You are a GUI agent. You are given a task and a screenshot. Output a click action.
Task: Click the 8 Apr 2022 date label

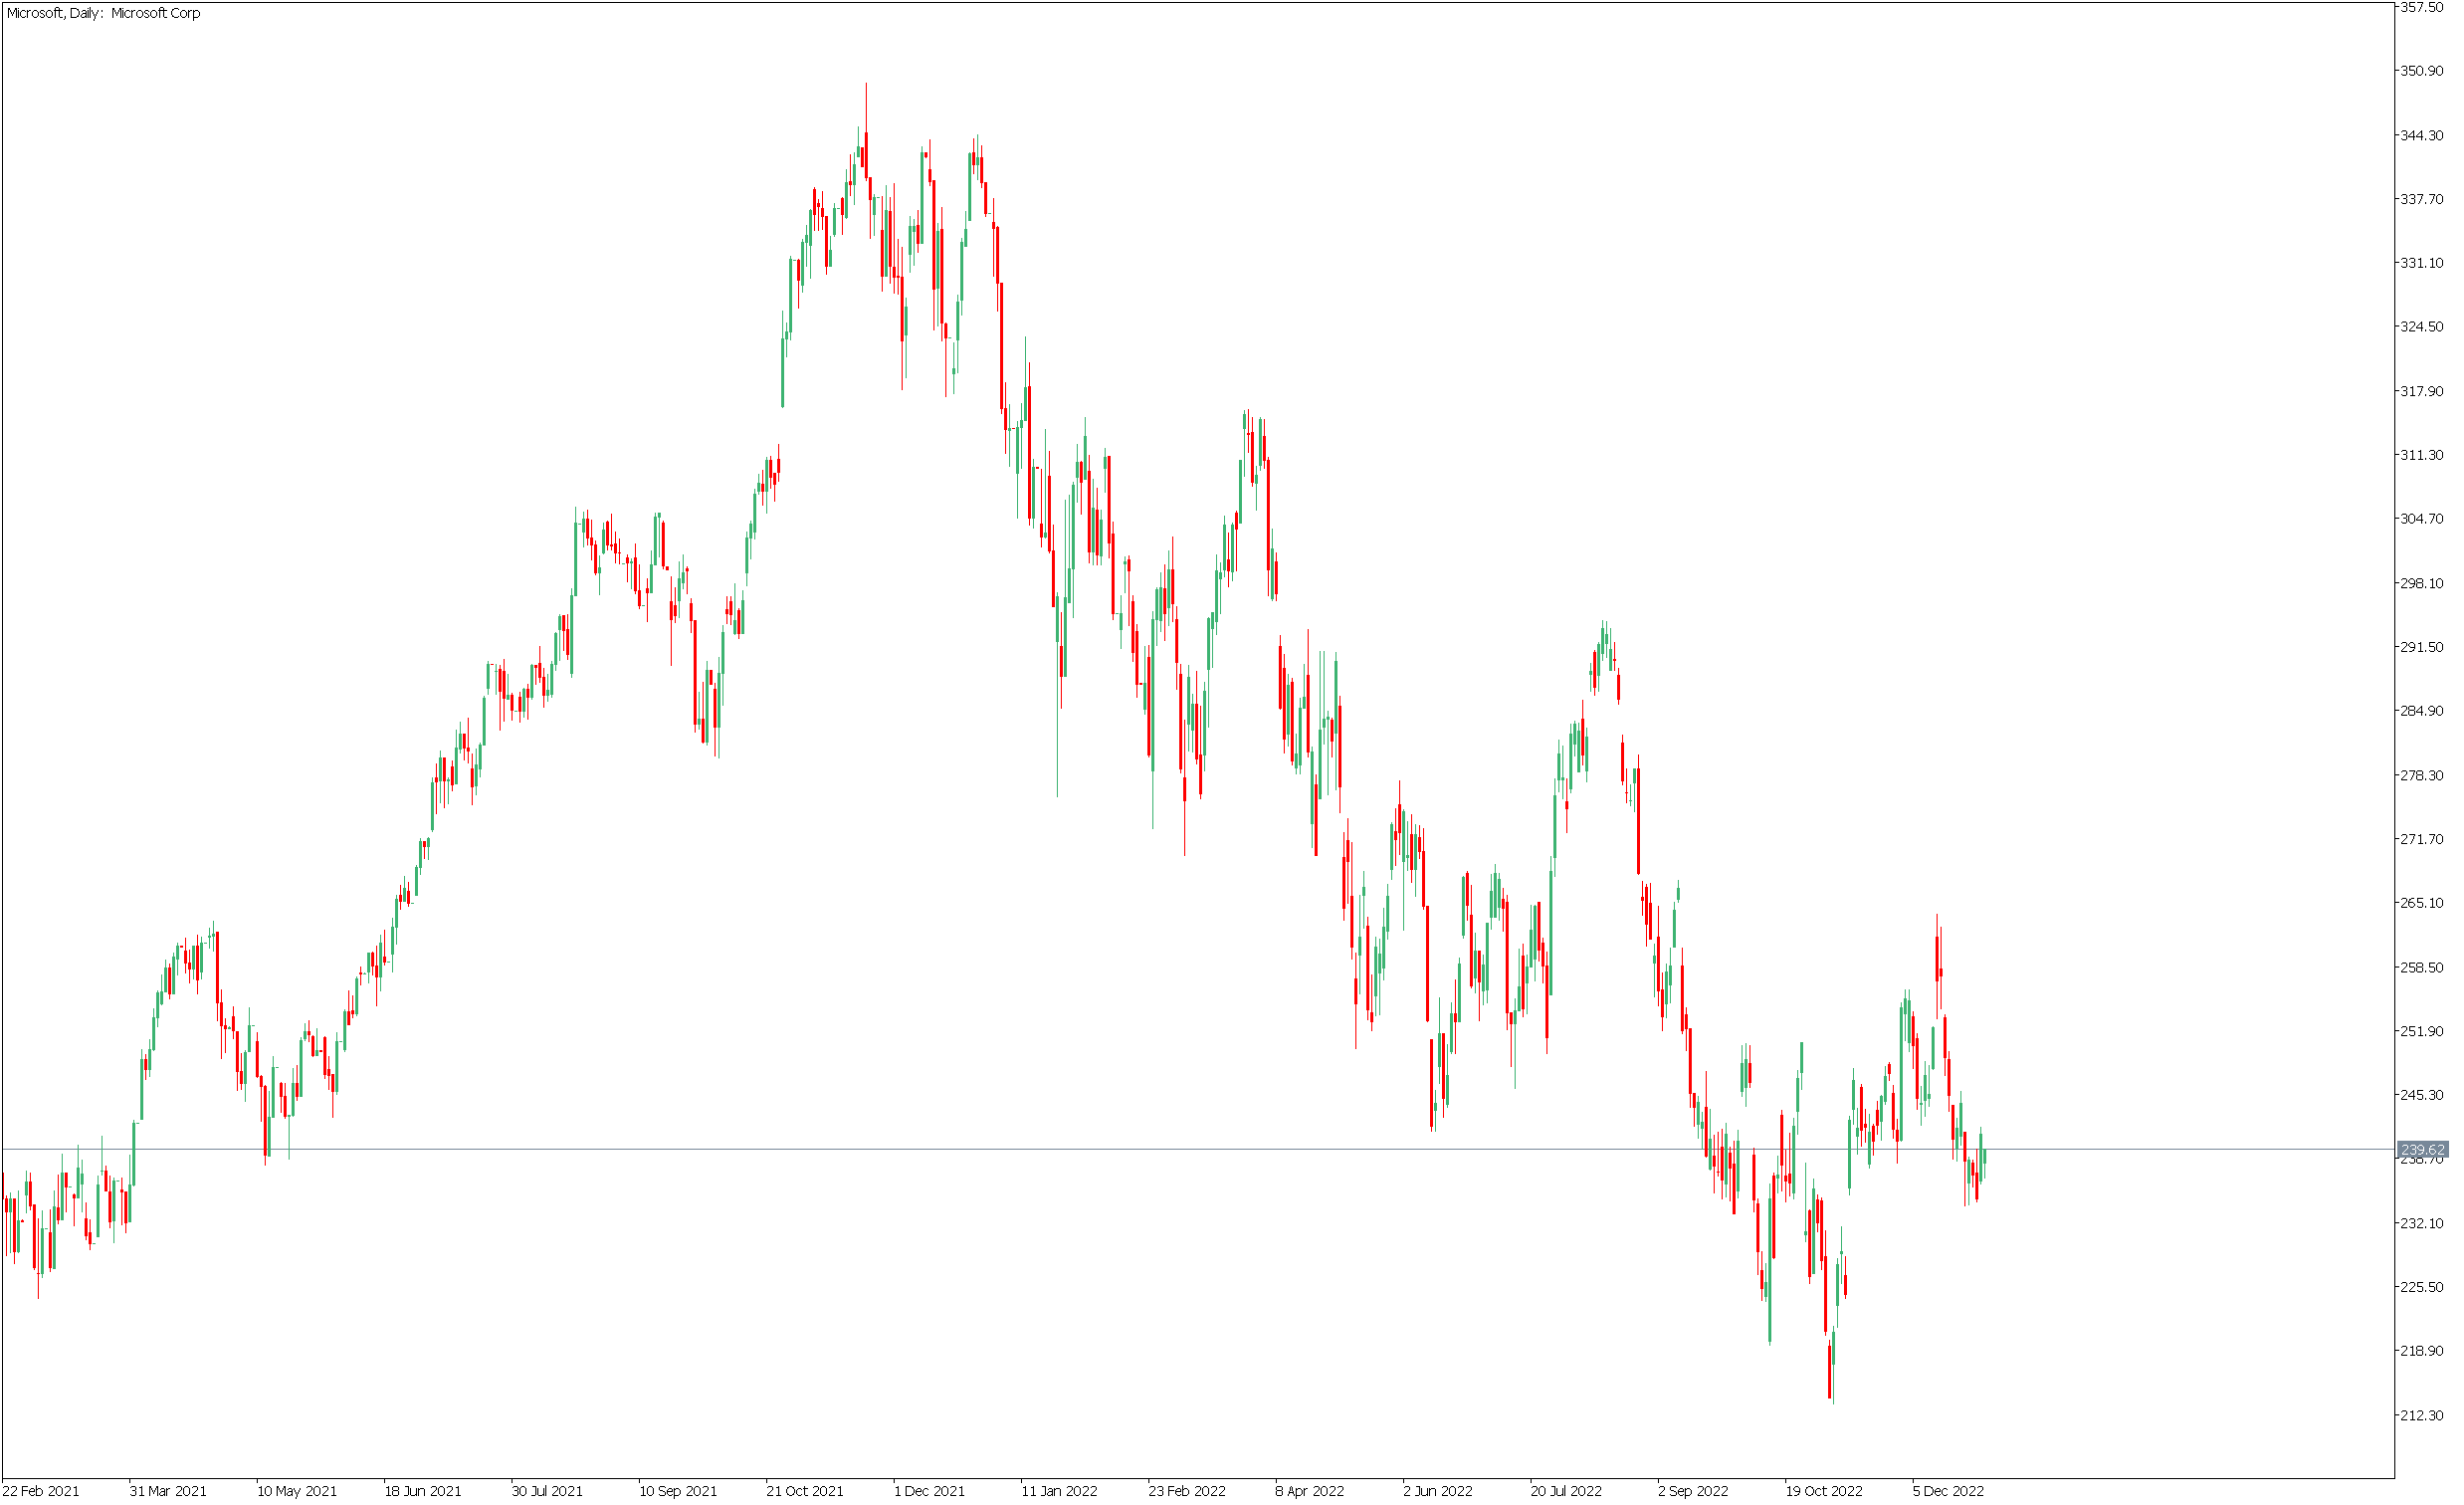(1310, 1491)
